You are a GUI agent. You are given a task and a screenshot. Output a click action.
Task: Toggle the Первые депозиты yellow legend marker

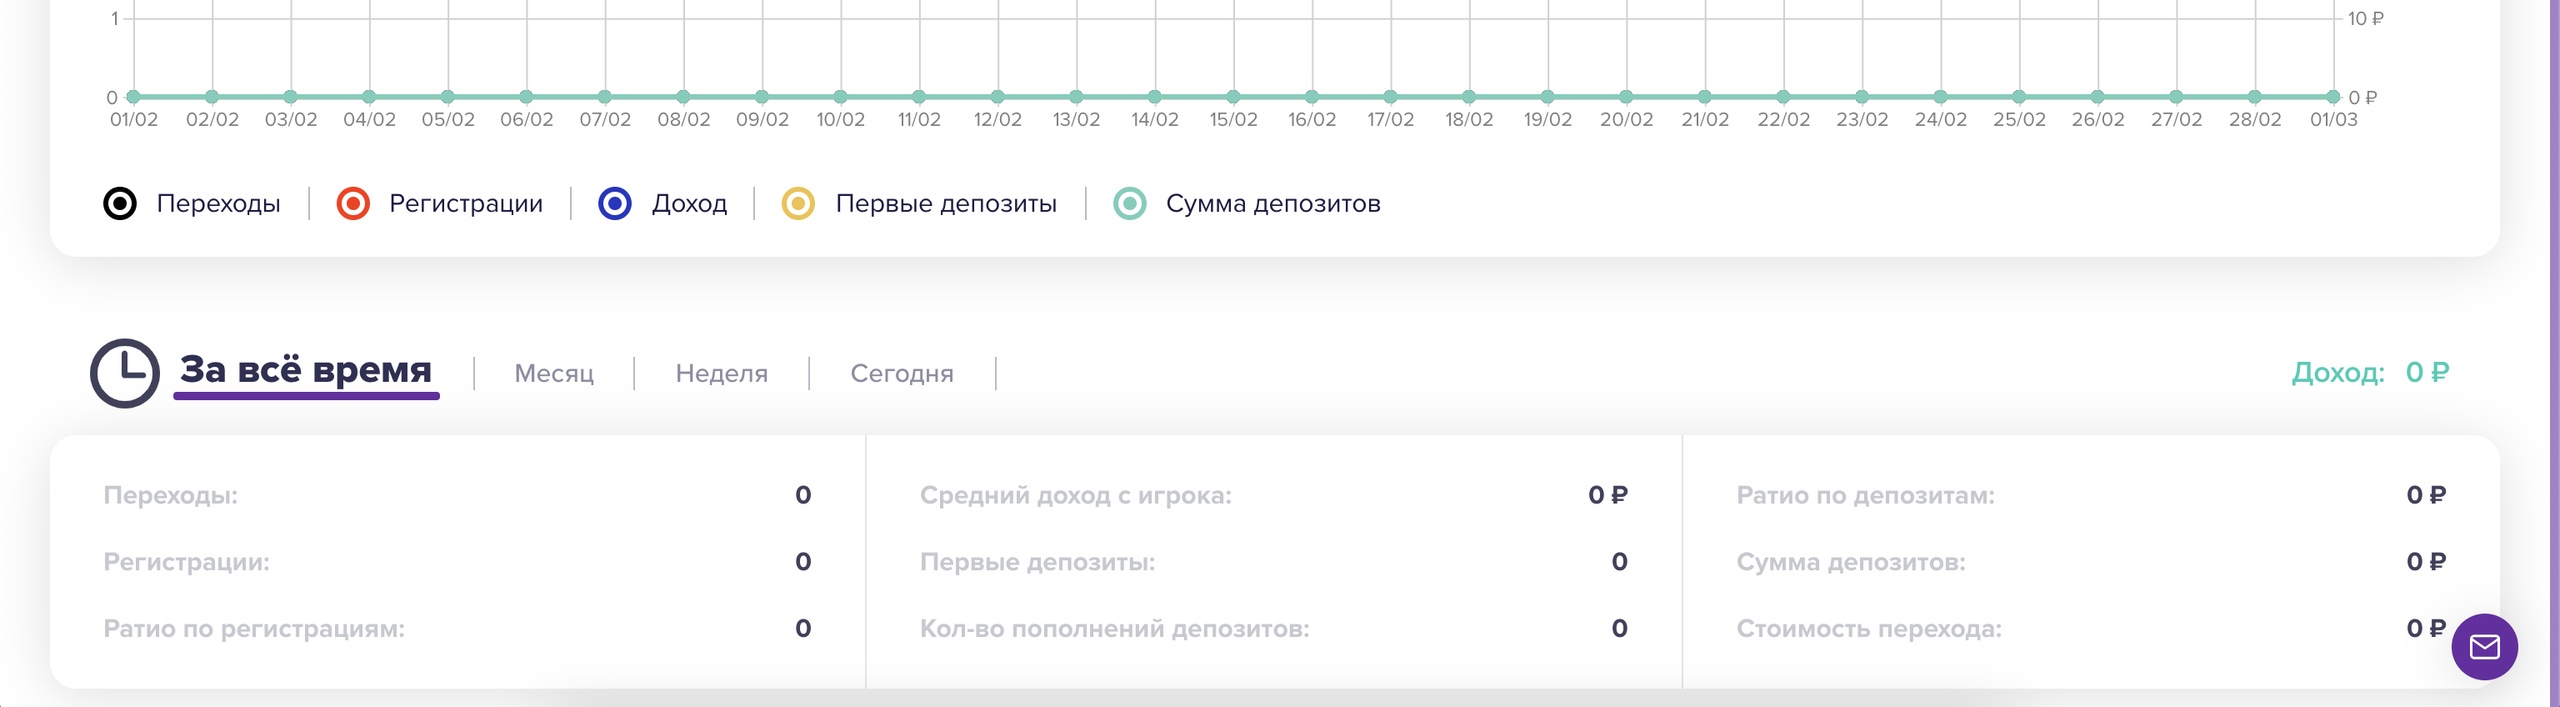pyautogui.click(x=798, y=204)
